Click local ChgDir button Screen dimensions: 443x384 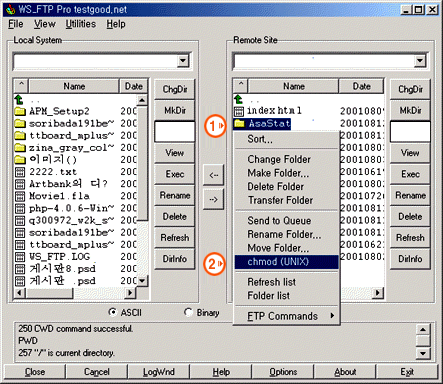click(x=175, y=89)
